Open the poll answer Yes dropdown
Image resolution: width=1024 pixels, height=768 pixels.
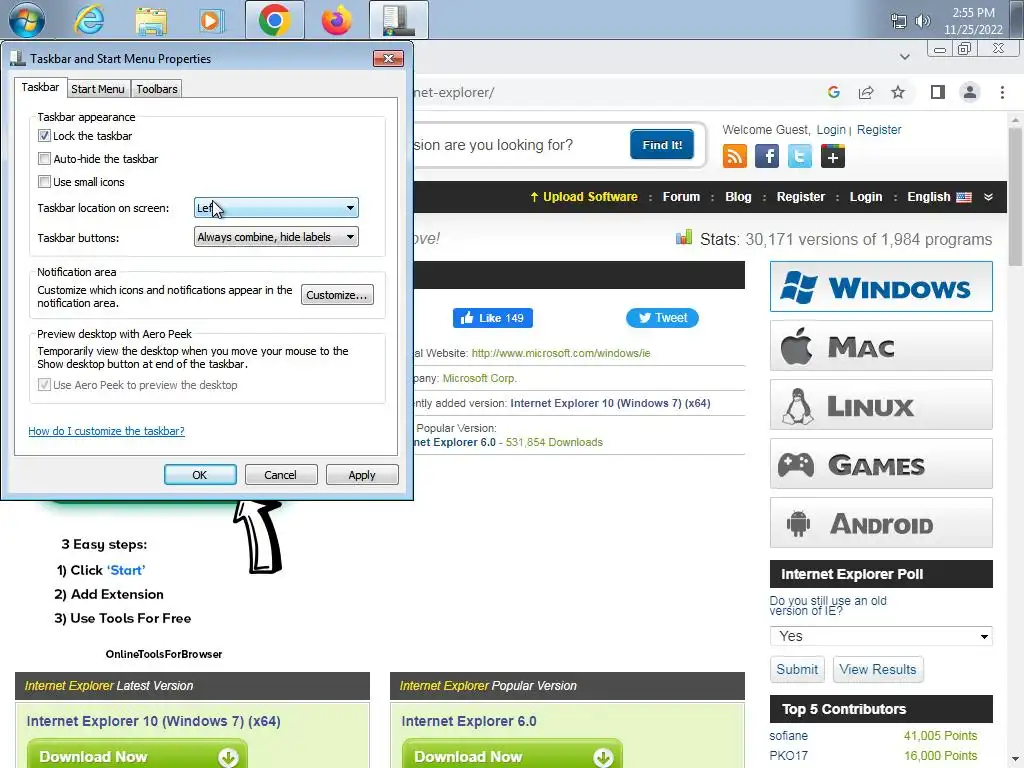[881, 636]
